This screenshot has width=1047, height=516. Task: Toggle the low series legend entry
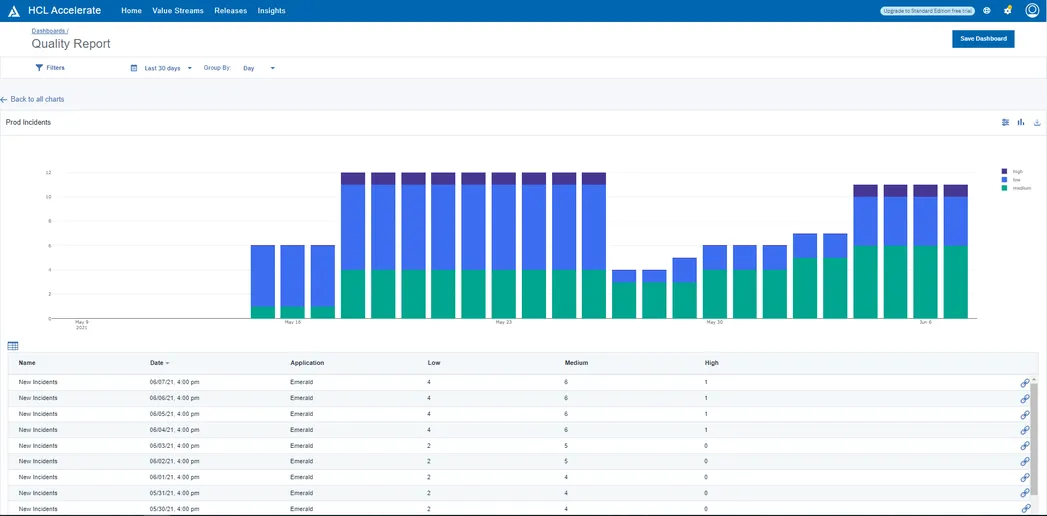pyautogui.click(x=1012, y=180)
